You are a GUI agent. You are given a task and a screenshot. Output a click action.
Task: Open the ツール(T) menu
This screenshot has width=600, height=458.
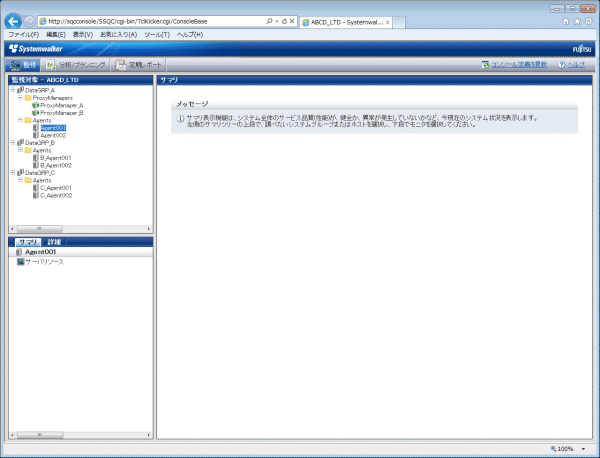pos(157,34)
